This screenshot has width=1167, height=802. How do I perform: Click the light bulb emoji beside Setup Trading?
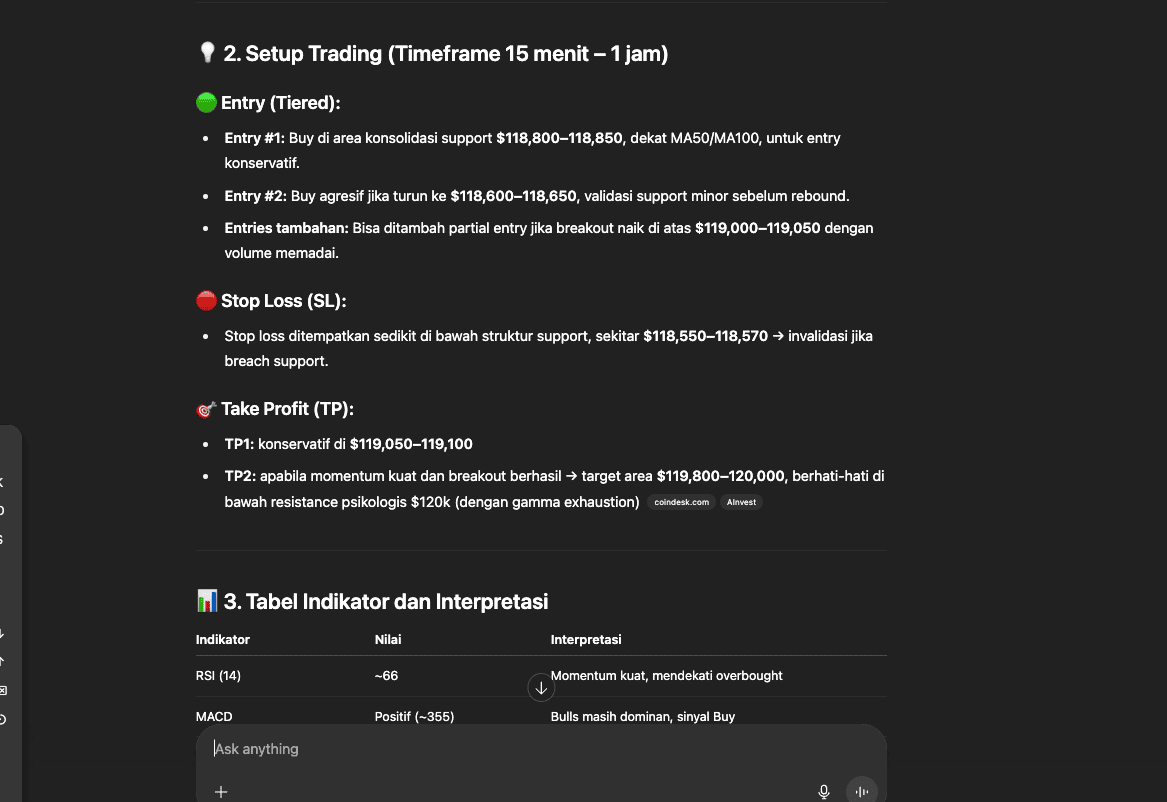[x=207, y=53]
